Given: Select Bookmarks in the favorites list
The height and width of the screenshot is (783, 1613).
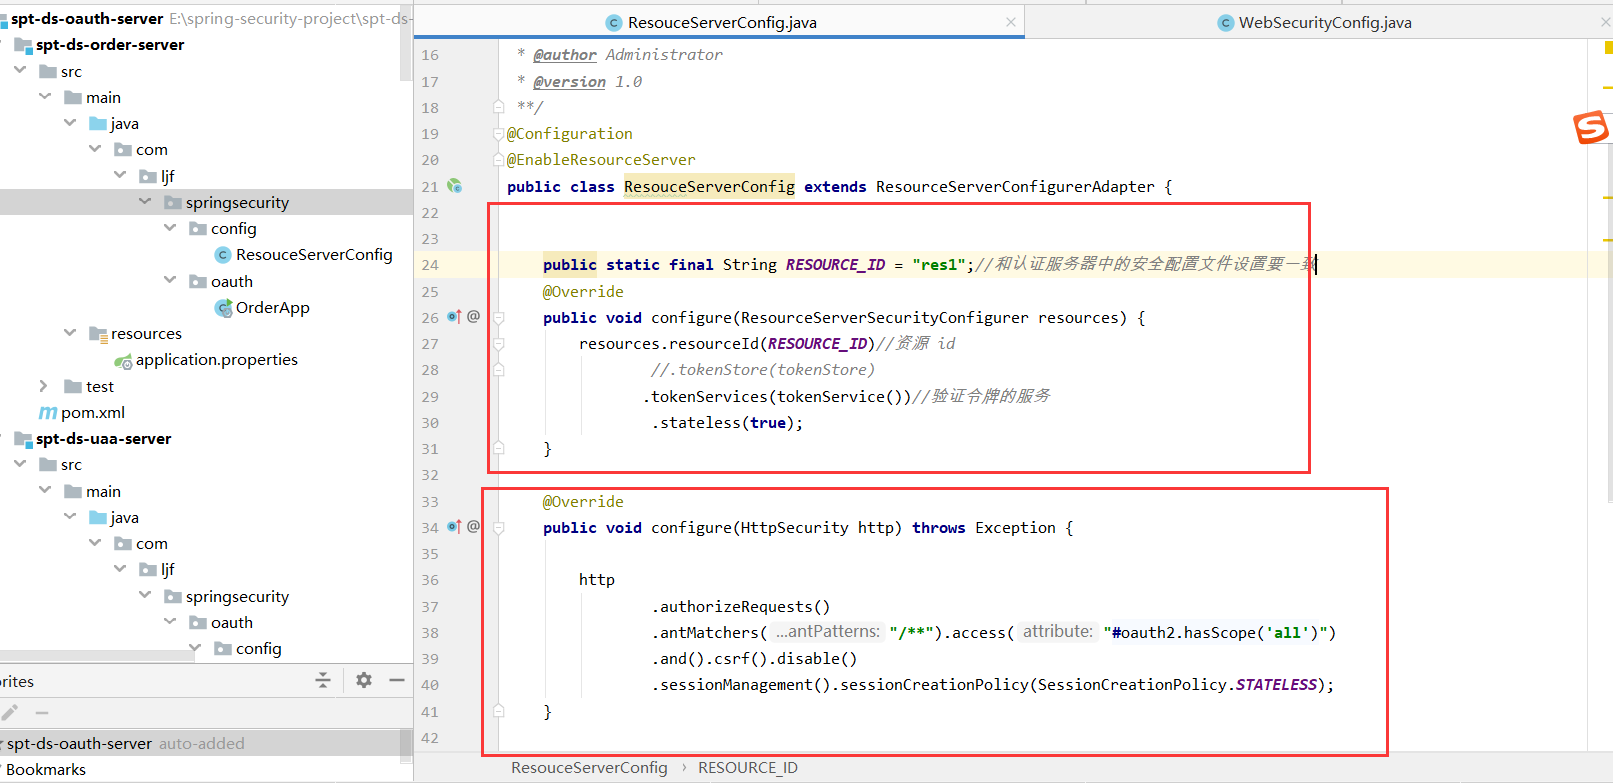Looking at the screenshot, I should tap(46, 769).
